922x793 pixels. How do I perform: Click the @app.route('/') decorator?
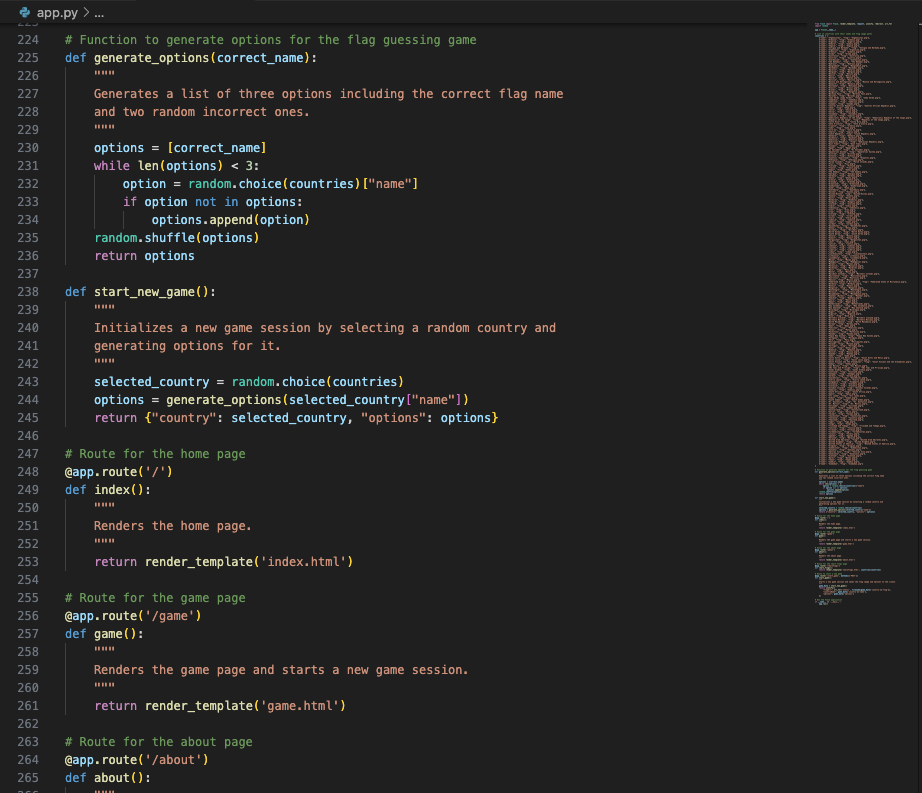(x=118, y=471)
